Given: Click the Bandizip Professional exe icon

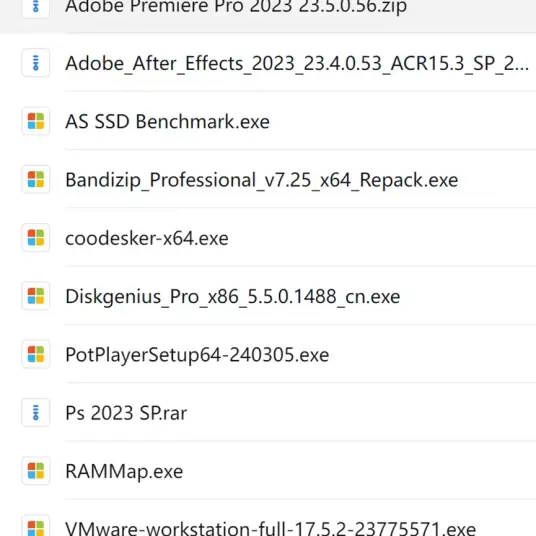Looking at the screenshot, I should pyautogui.click(x=36, y=179).
